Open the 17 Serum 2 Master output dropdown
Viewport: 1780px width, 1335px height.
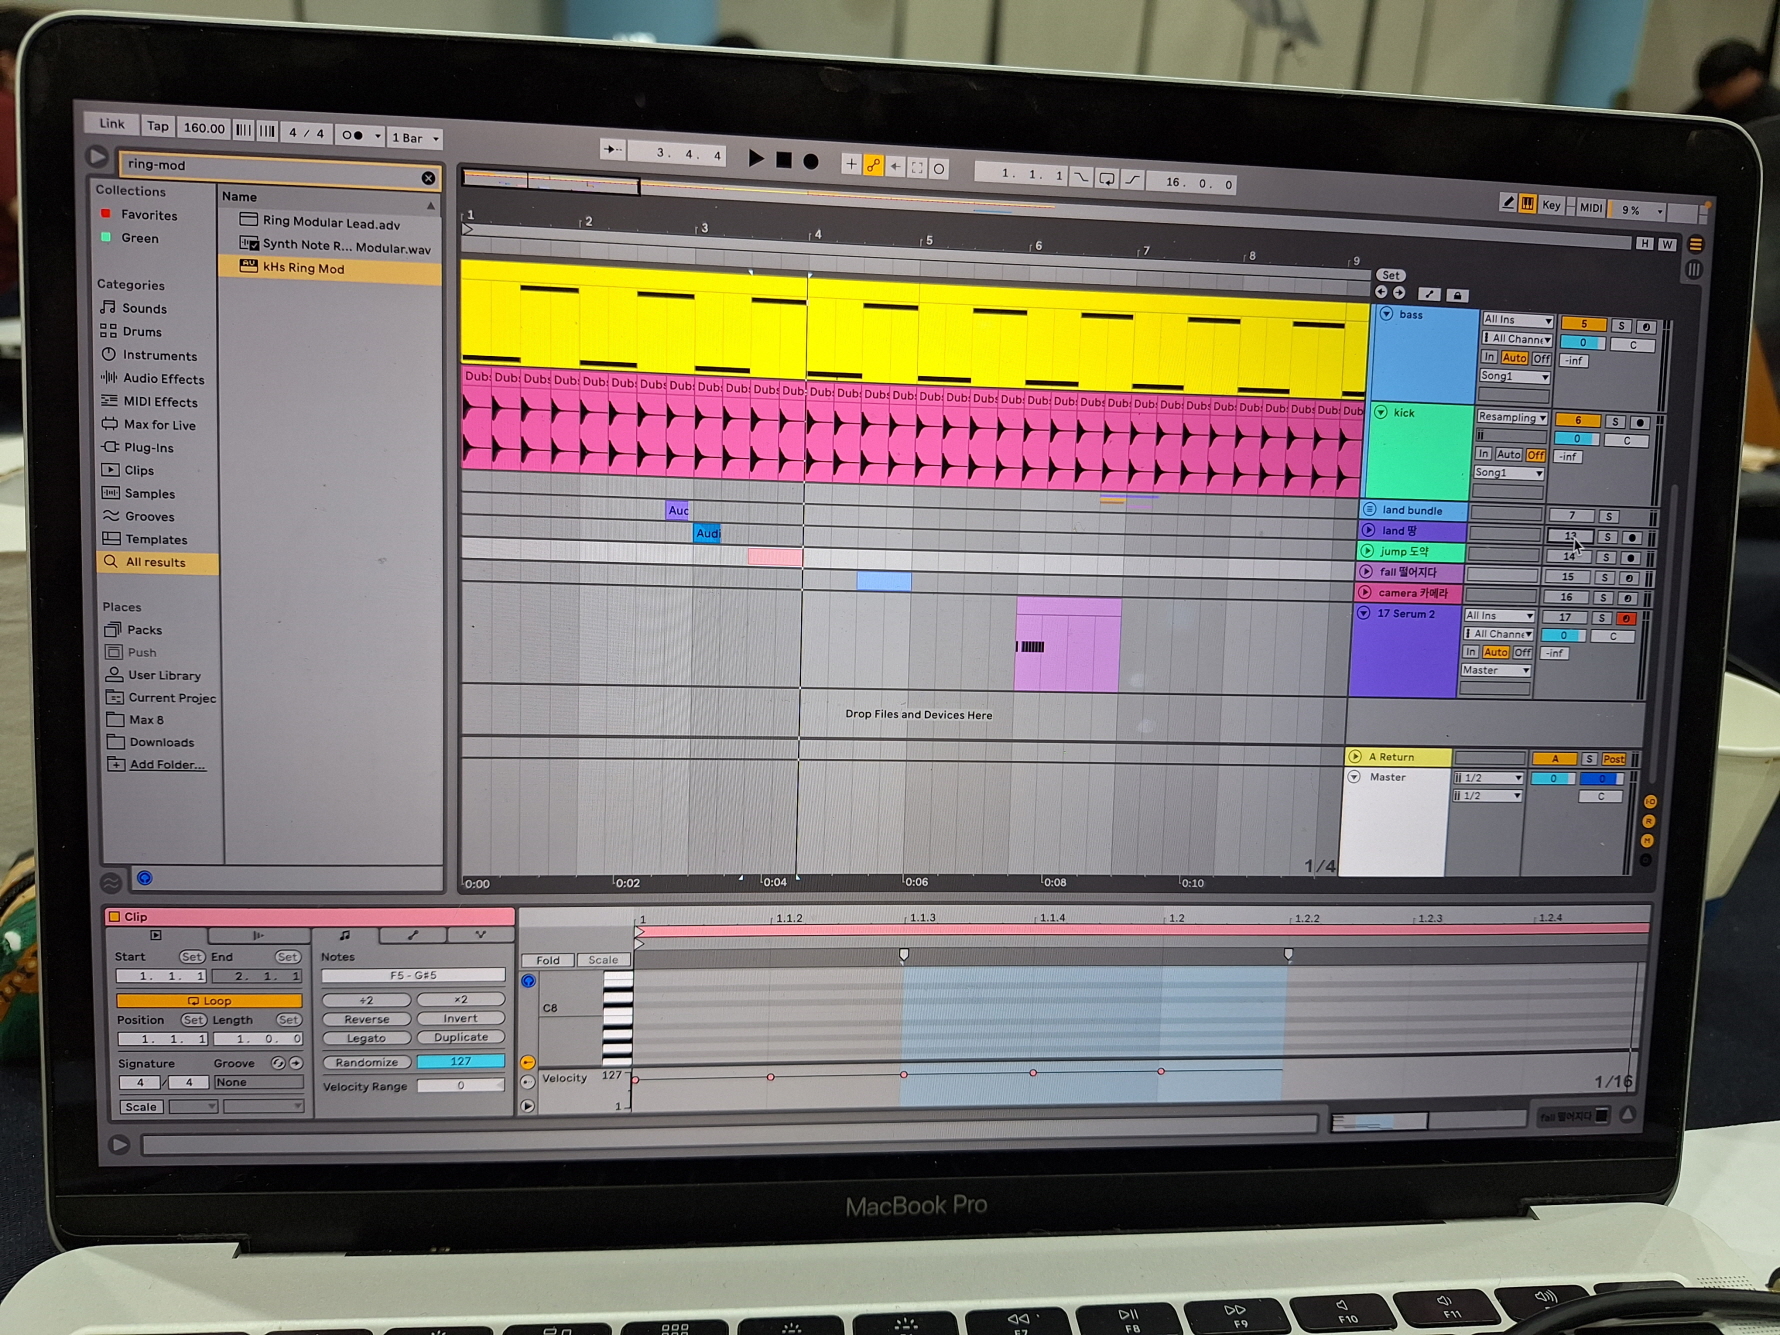(x=1495, y=670)
